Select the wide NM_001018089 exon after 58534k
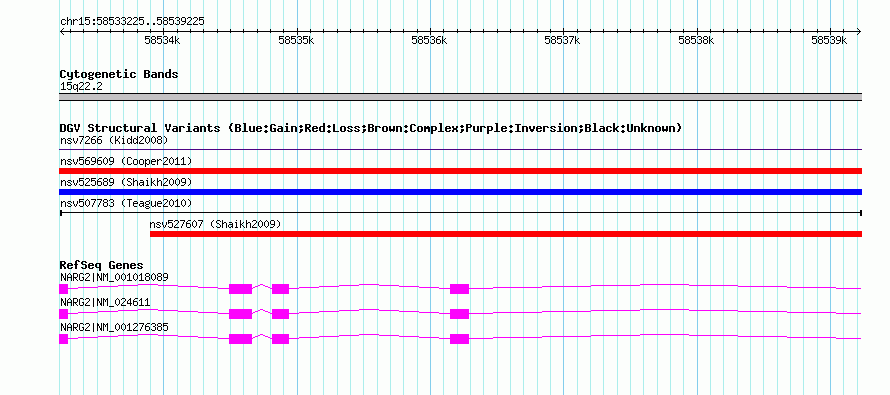This screenshot has height=395, width=890. pyautogui.click(x=241, y=289)
